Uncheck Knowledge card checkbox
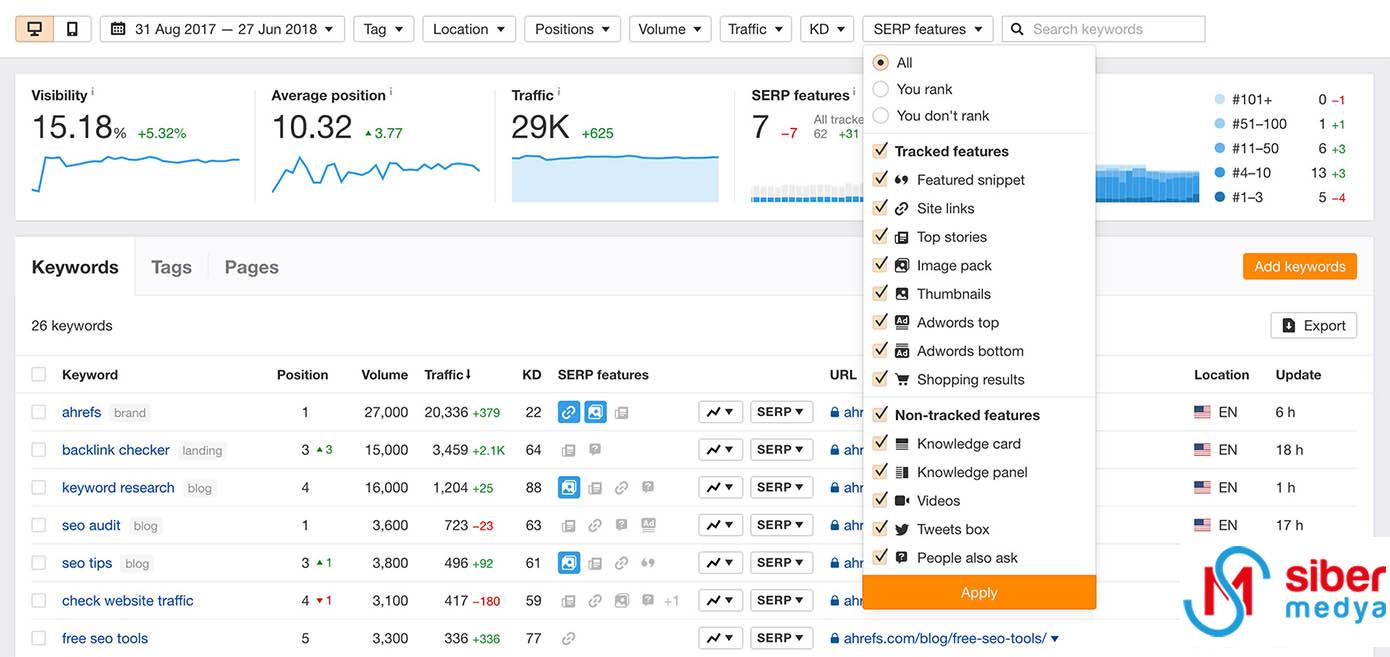This screenshot has width=1390, height=657. 880,443
